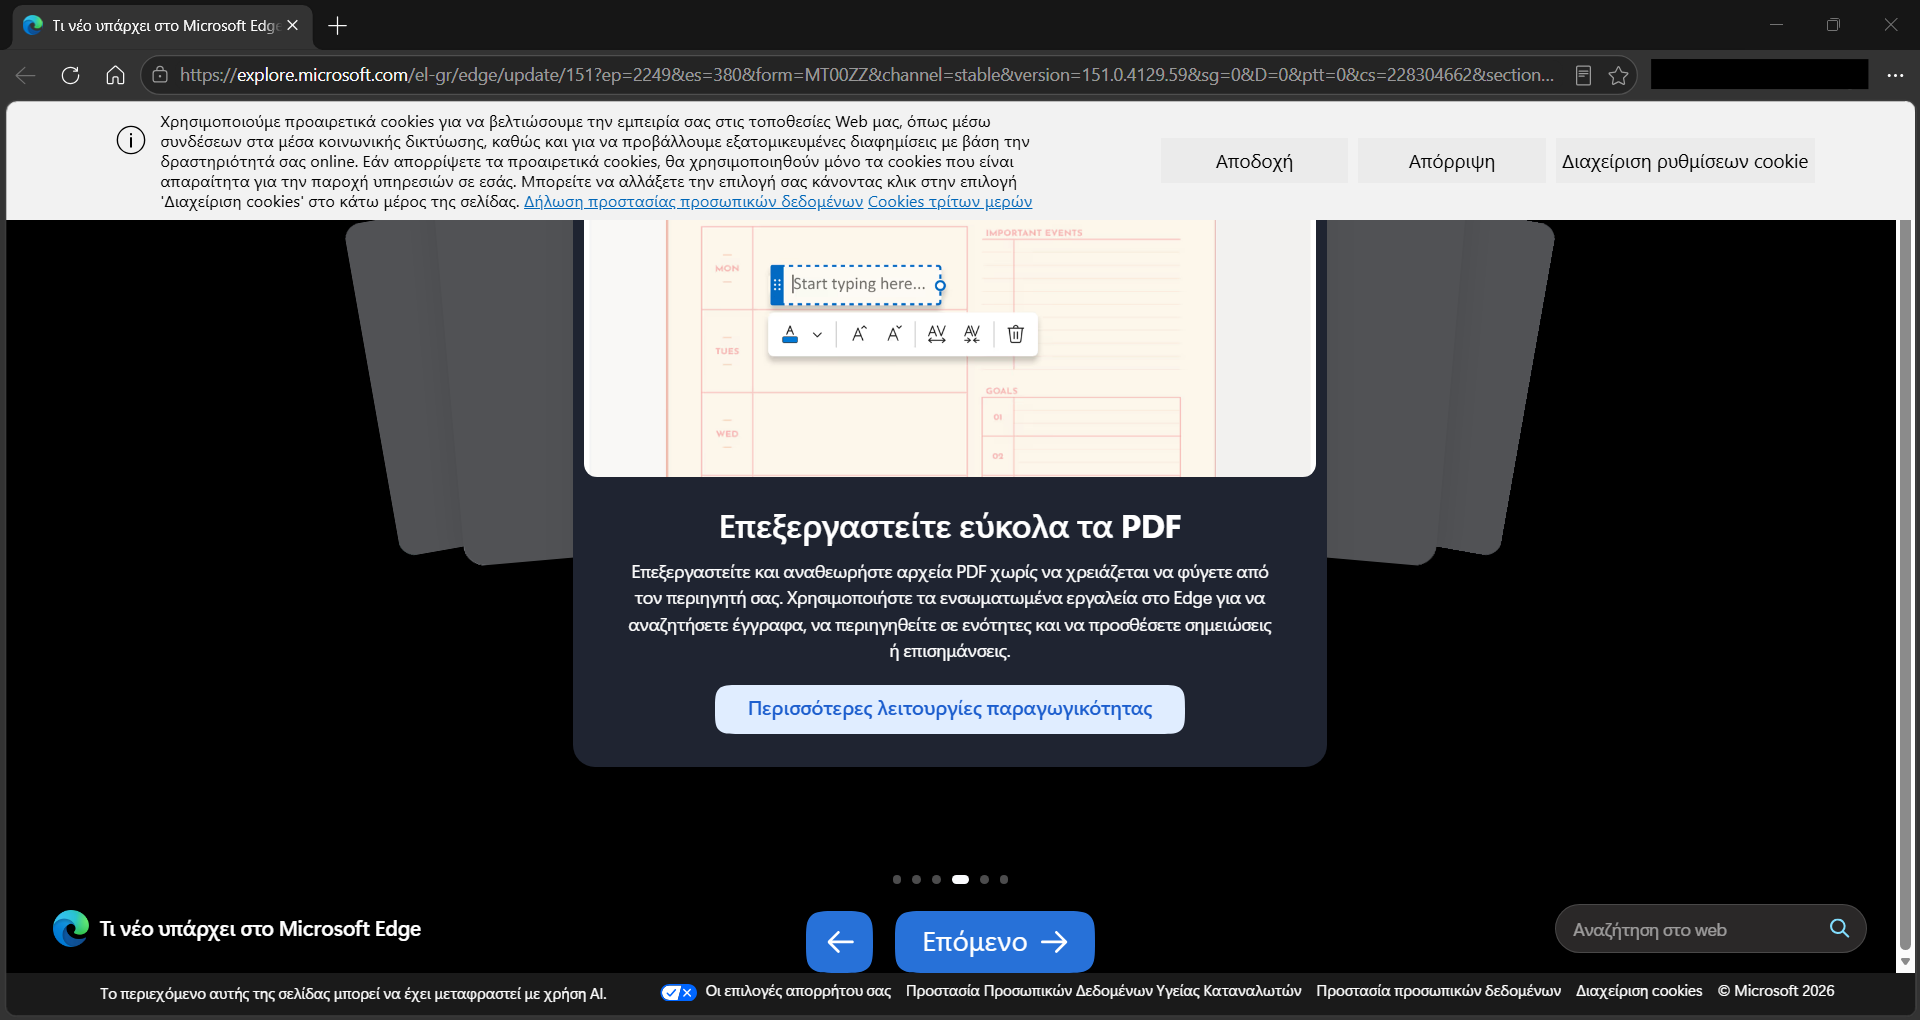Go to the fifth carousel dot
Screen dimensions: 1920x1020
click(x=985, y=880)
